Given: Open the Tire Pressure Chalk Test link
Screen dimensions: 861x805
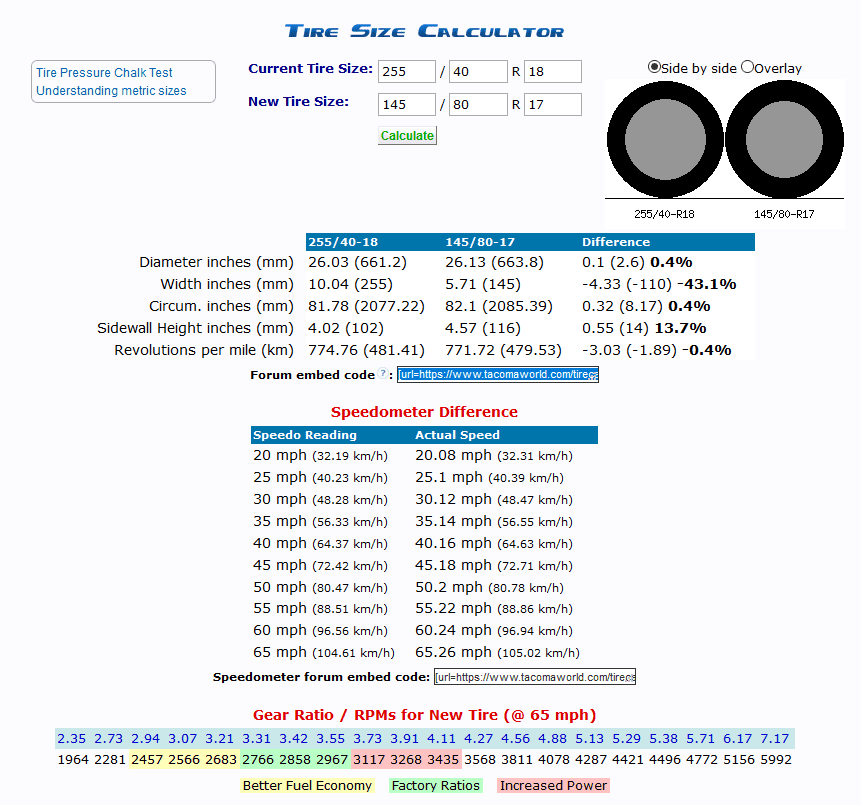Looking at the screenshot, I should 104,72.
